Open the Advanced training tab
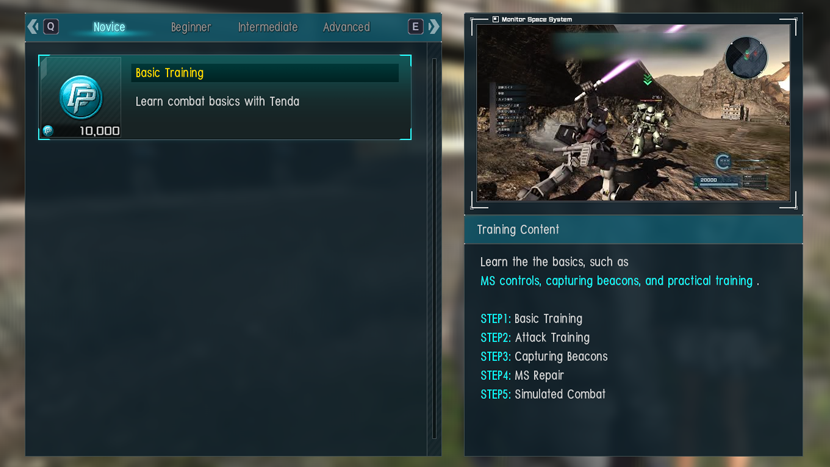 point(346,27)
